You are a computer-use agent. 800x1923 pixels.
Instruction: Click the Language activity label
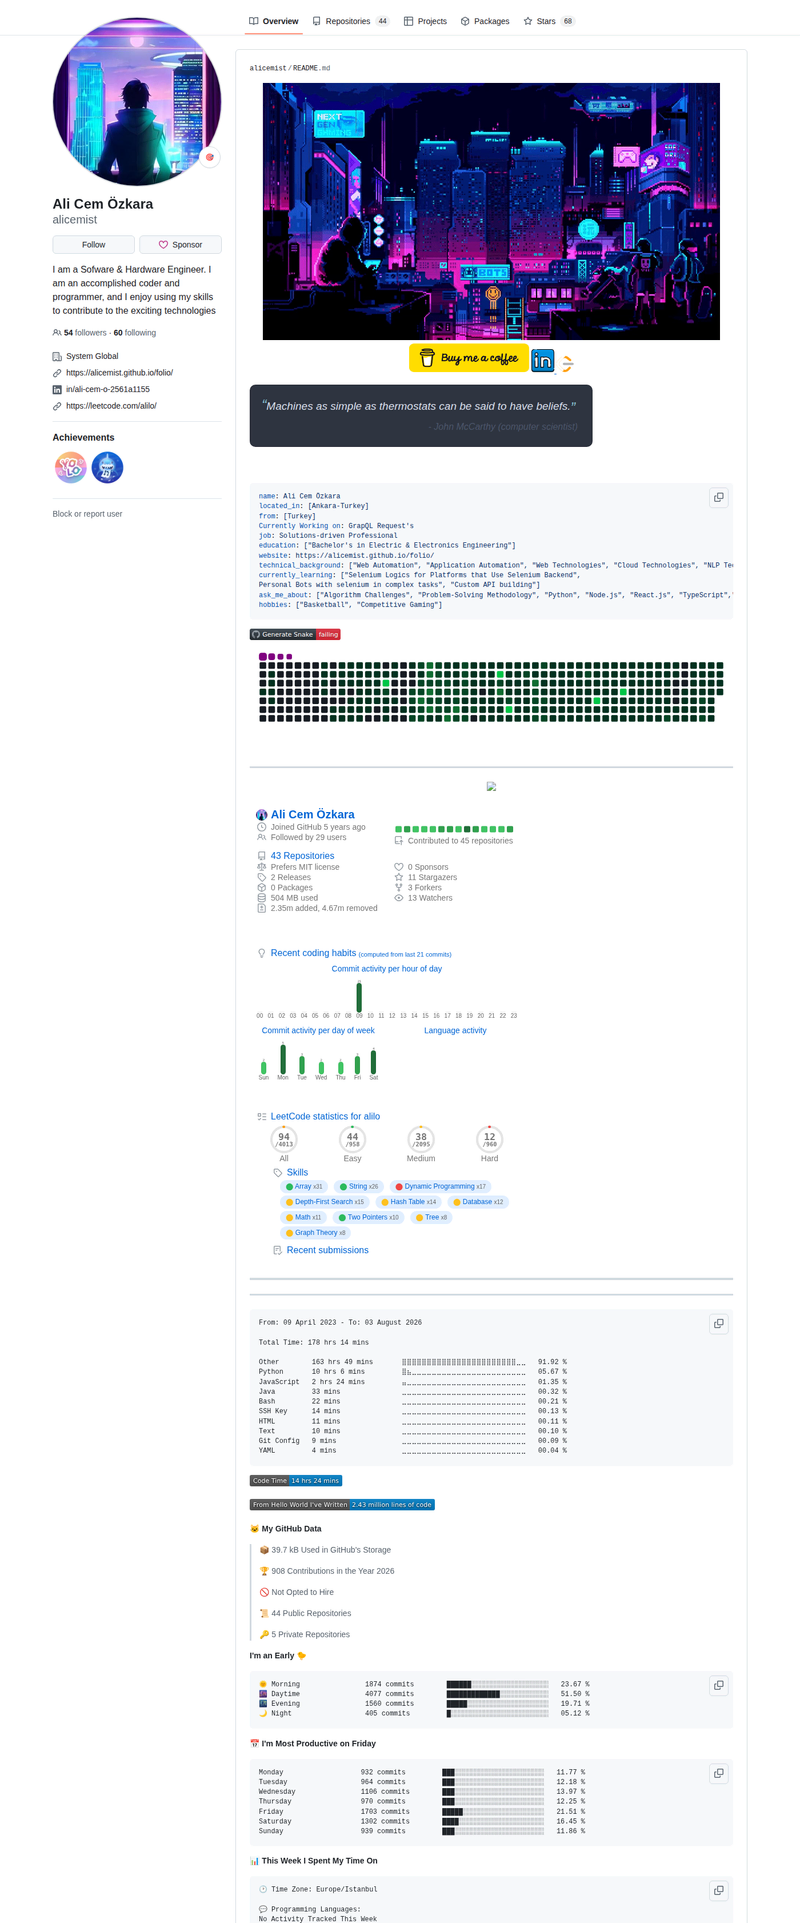[x=455, y=1030]
